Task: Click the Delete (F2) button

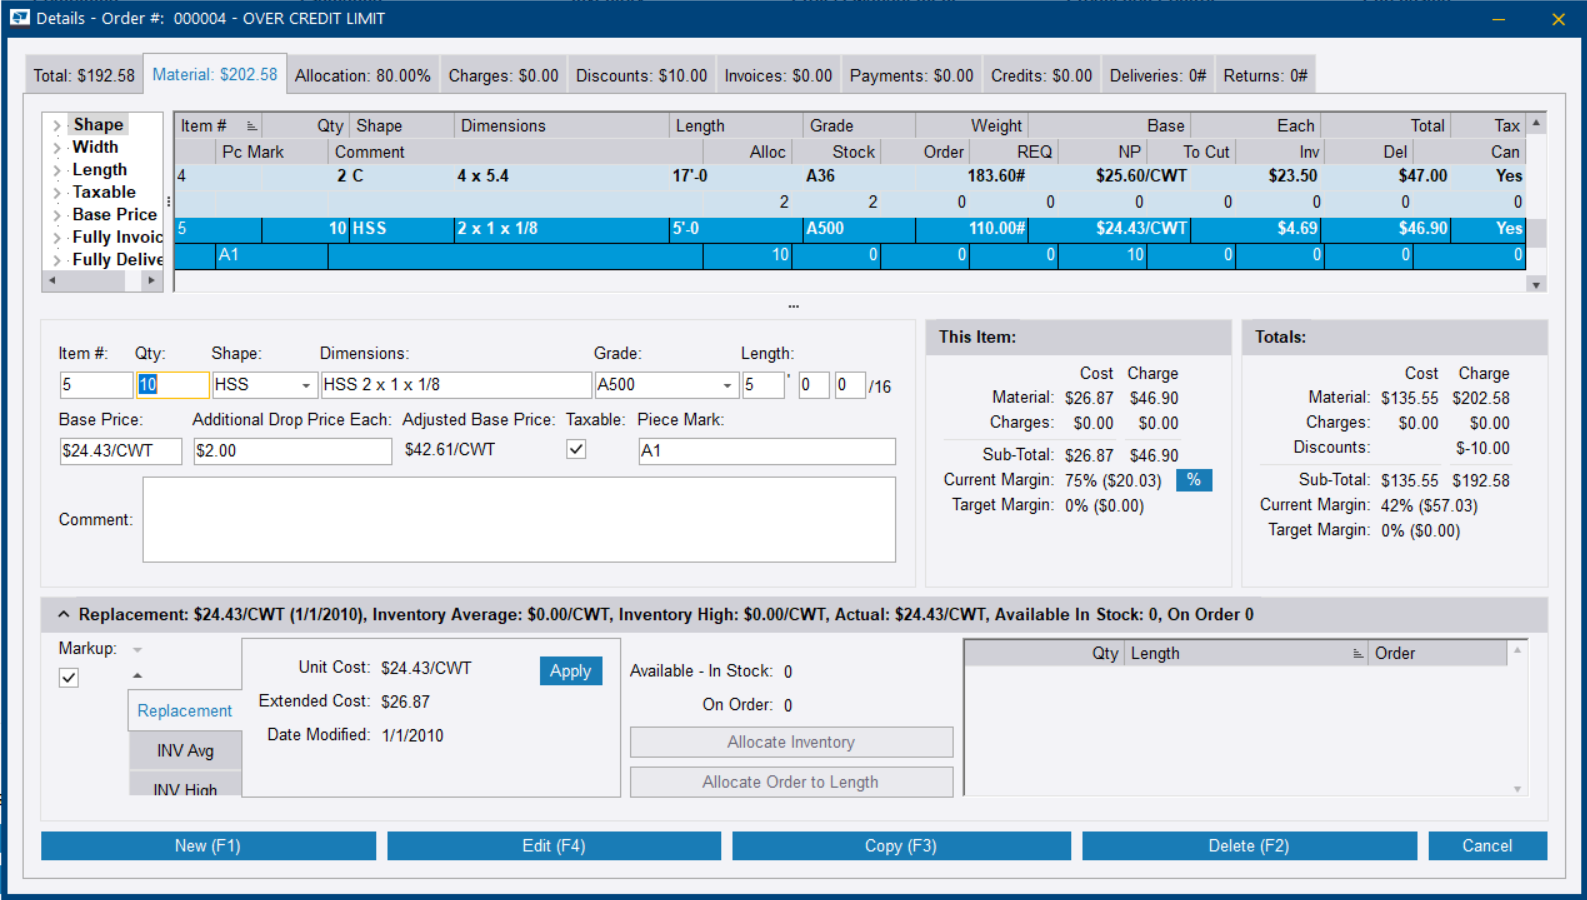Action: click(x=1248, y=846)
